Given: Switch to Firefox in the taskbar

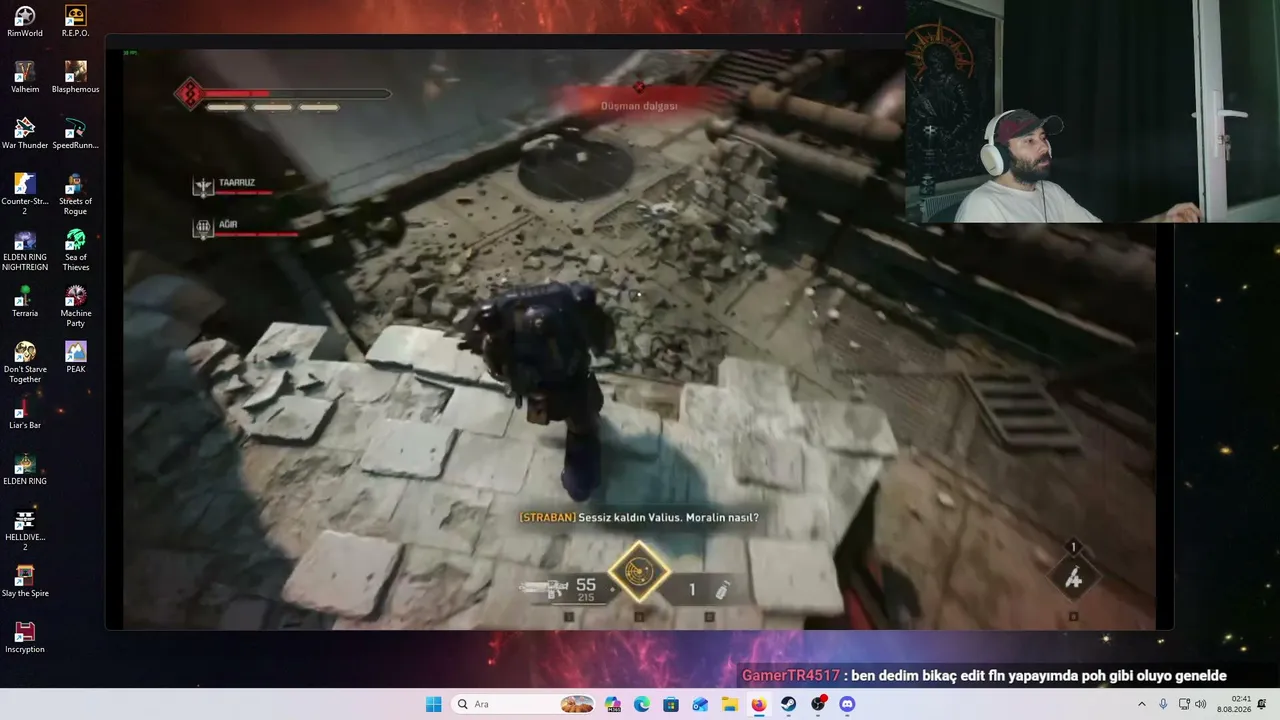Looking at the screenshot, I should click(x=759, y=704).
